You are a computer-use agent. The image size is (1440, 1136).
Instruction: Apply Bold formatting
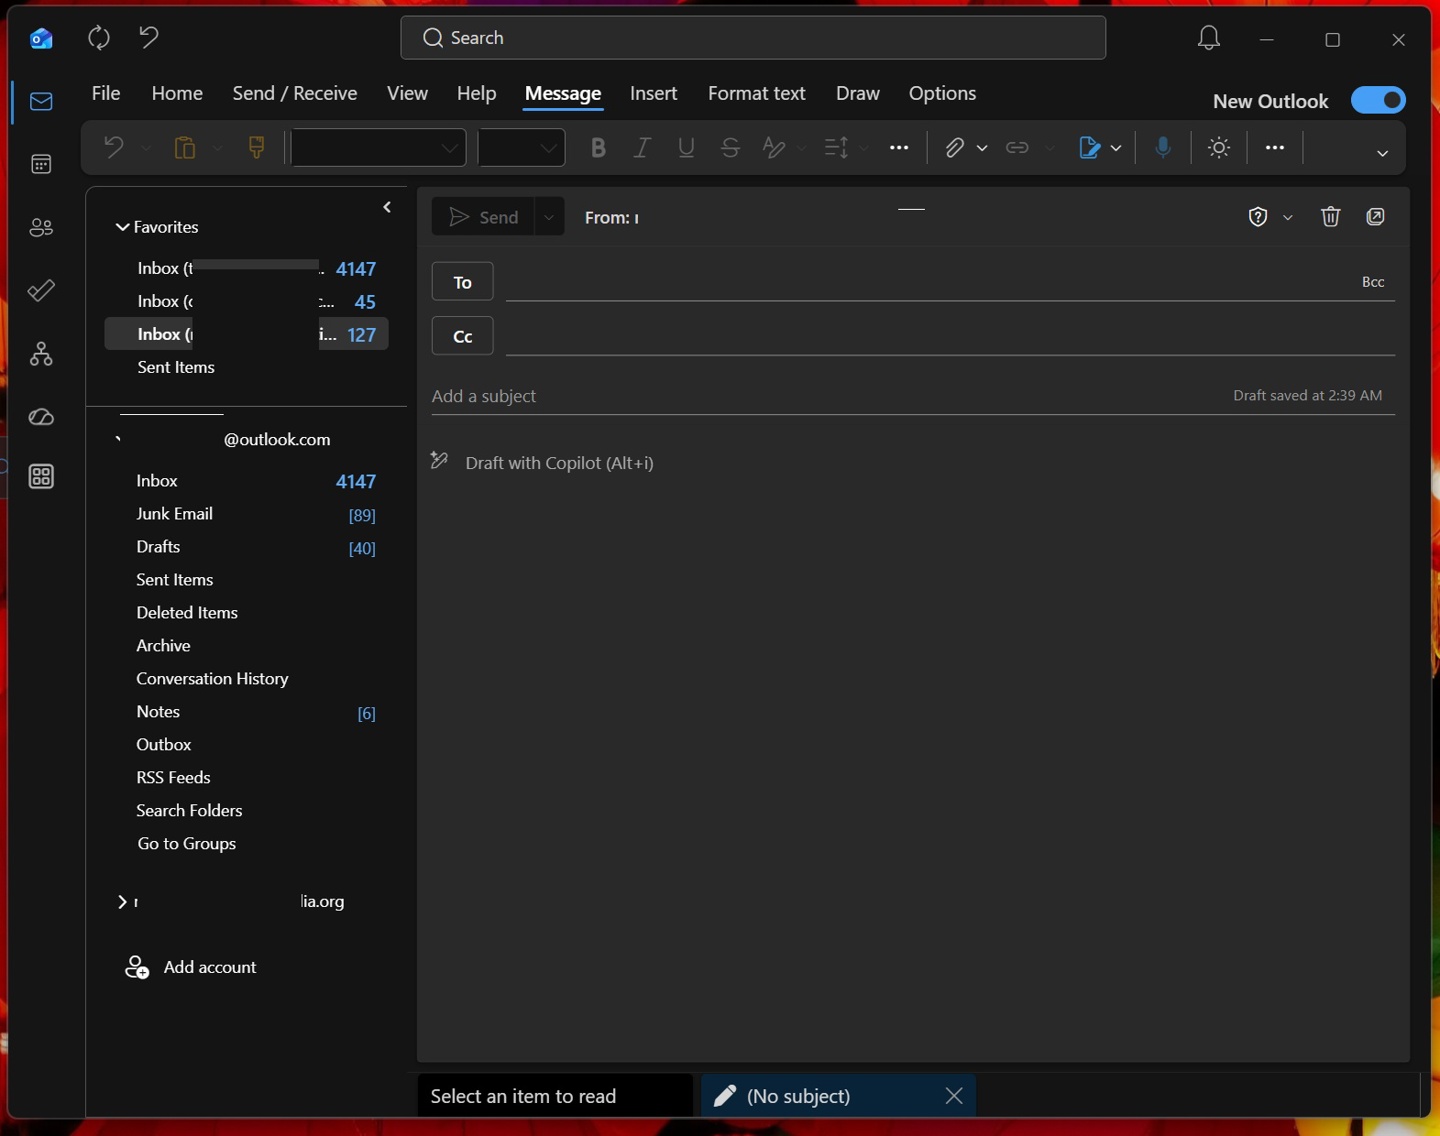click(598, 148)
